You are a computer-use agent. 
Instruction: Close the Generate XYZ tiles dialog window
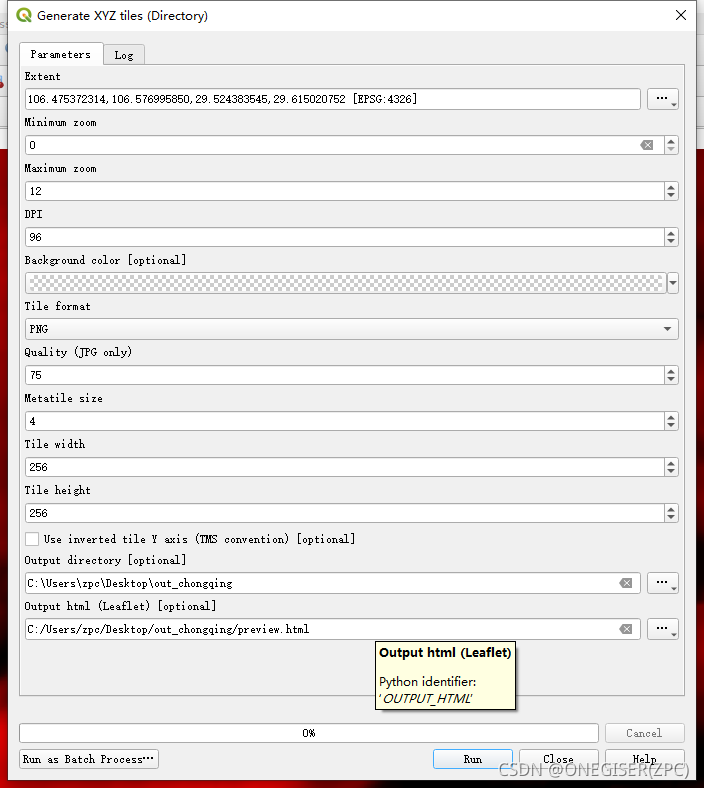[680, 16]
